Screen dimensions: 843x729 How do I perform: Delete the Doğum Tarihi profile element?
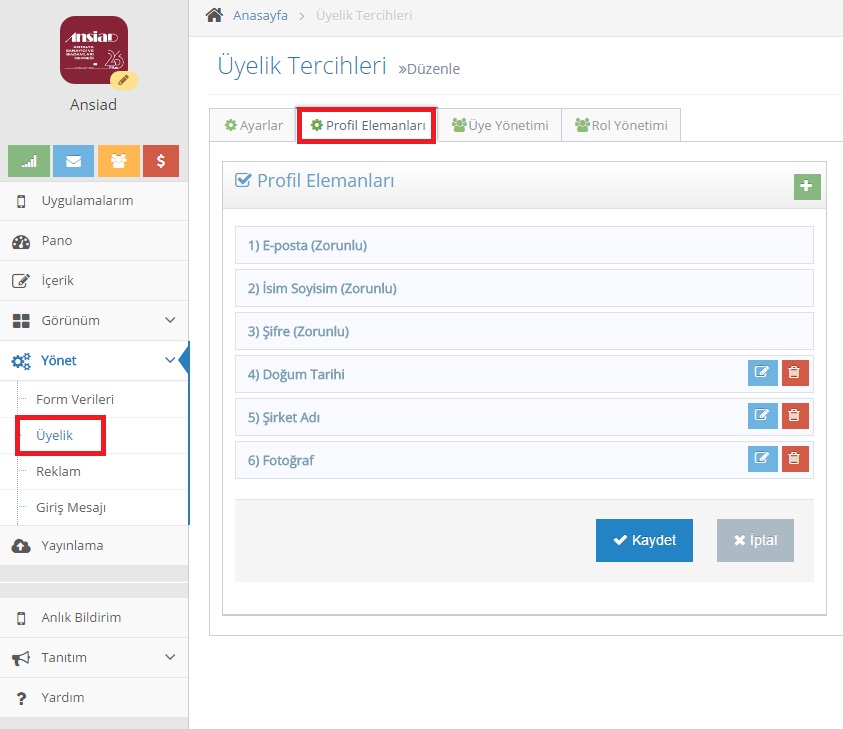coord(795,372)
